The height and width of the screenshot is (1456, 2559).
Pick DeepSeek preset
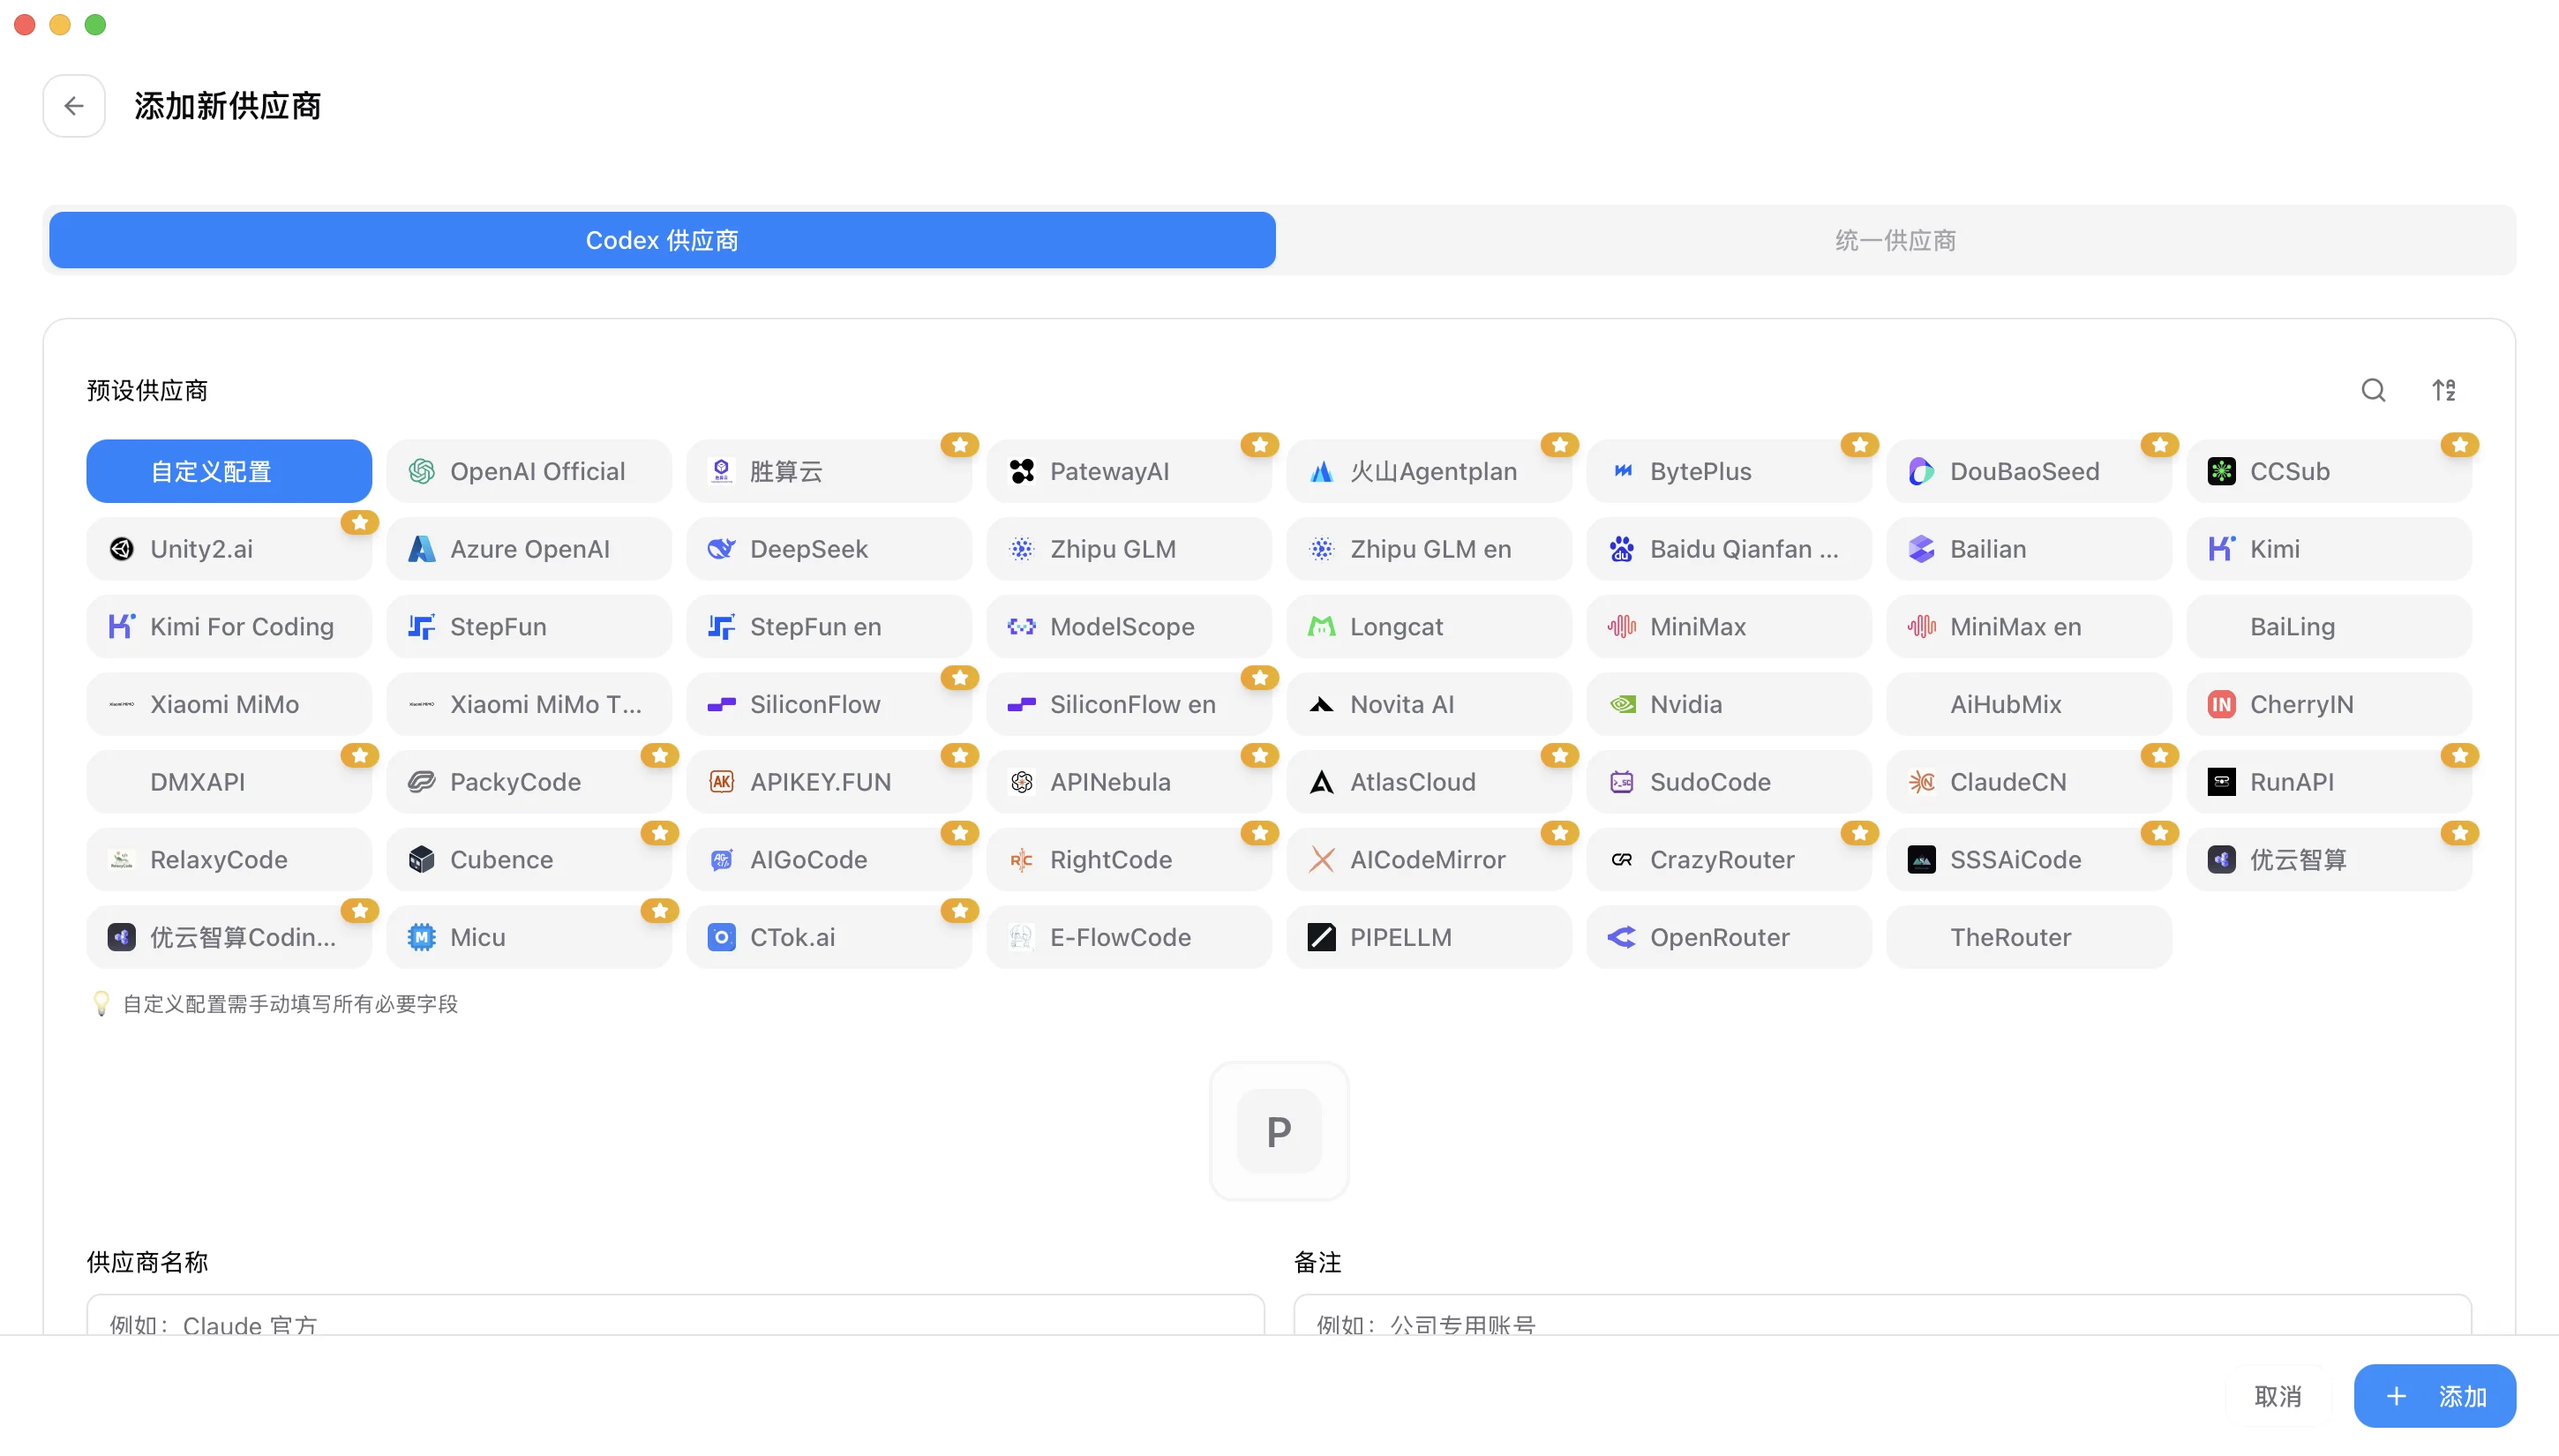point(829,549)
